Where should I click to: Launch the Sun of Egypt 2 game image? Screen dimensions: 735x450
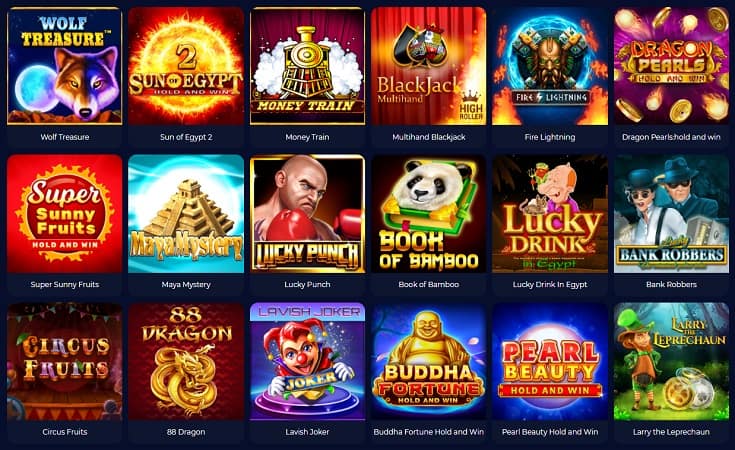pyautogui.click(x=186, y=66)
